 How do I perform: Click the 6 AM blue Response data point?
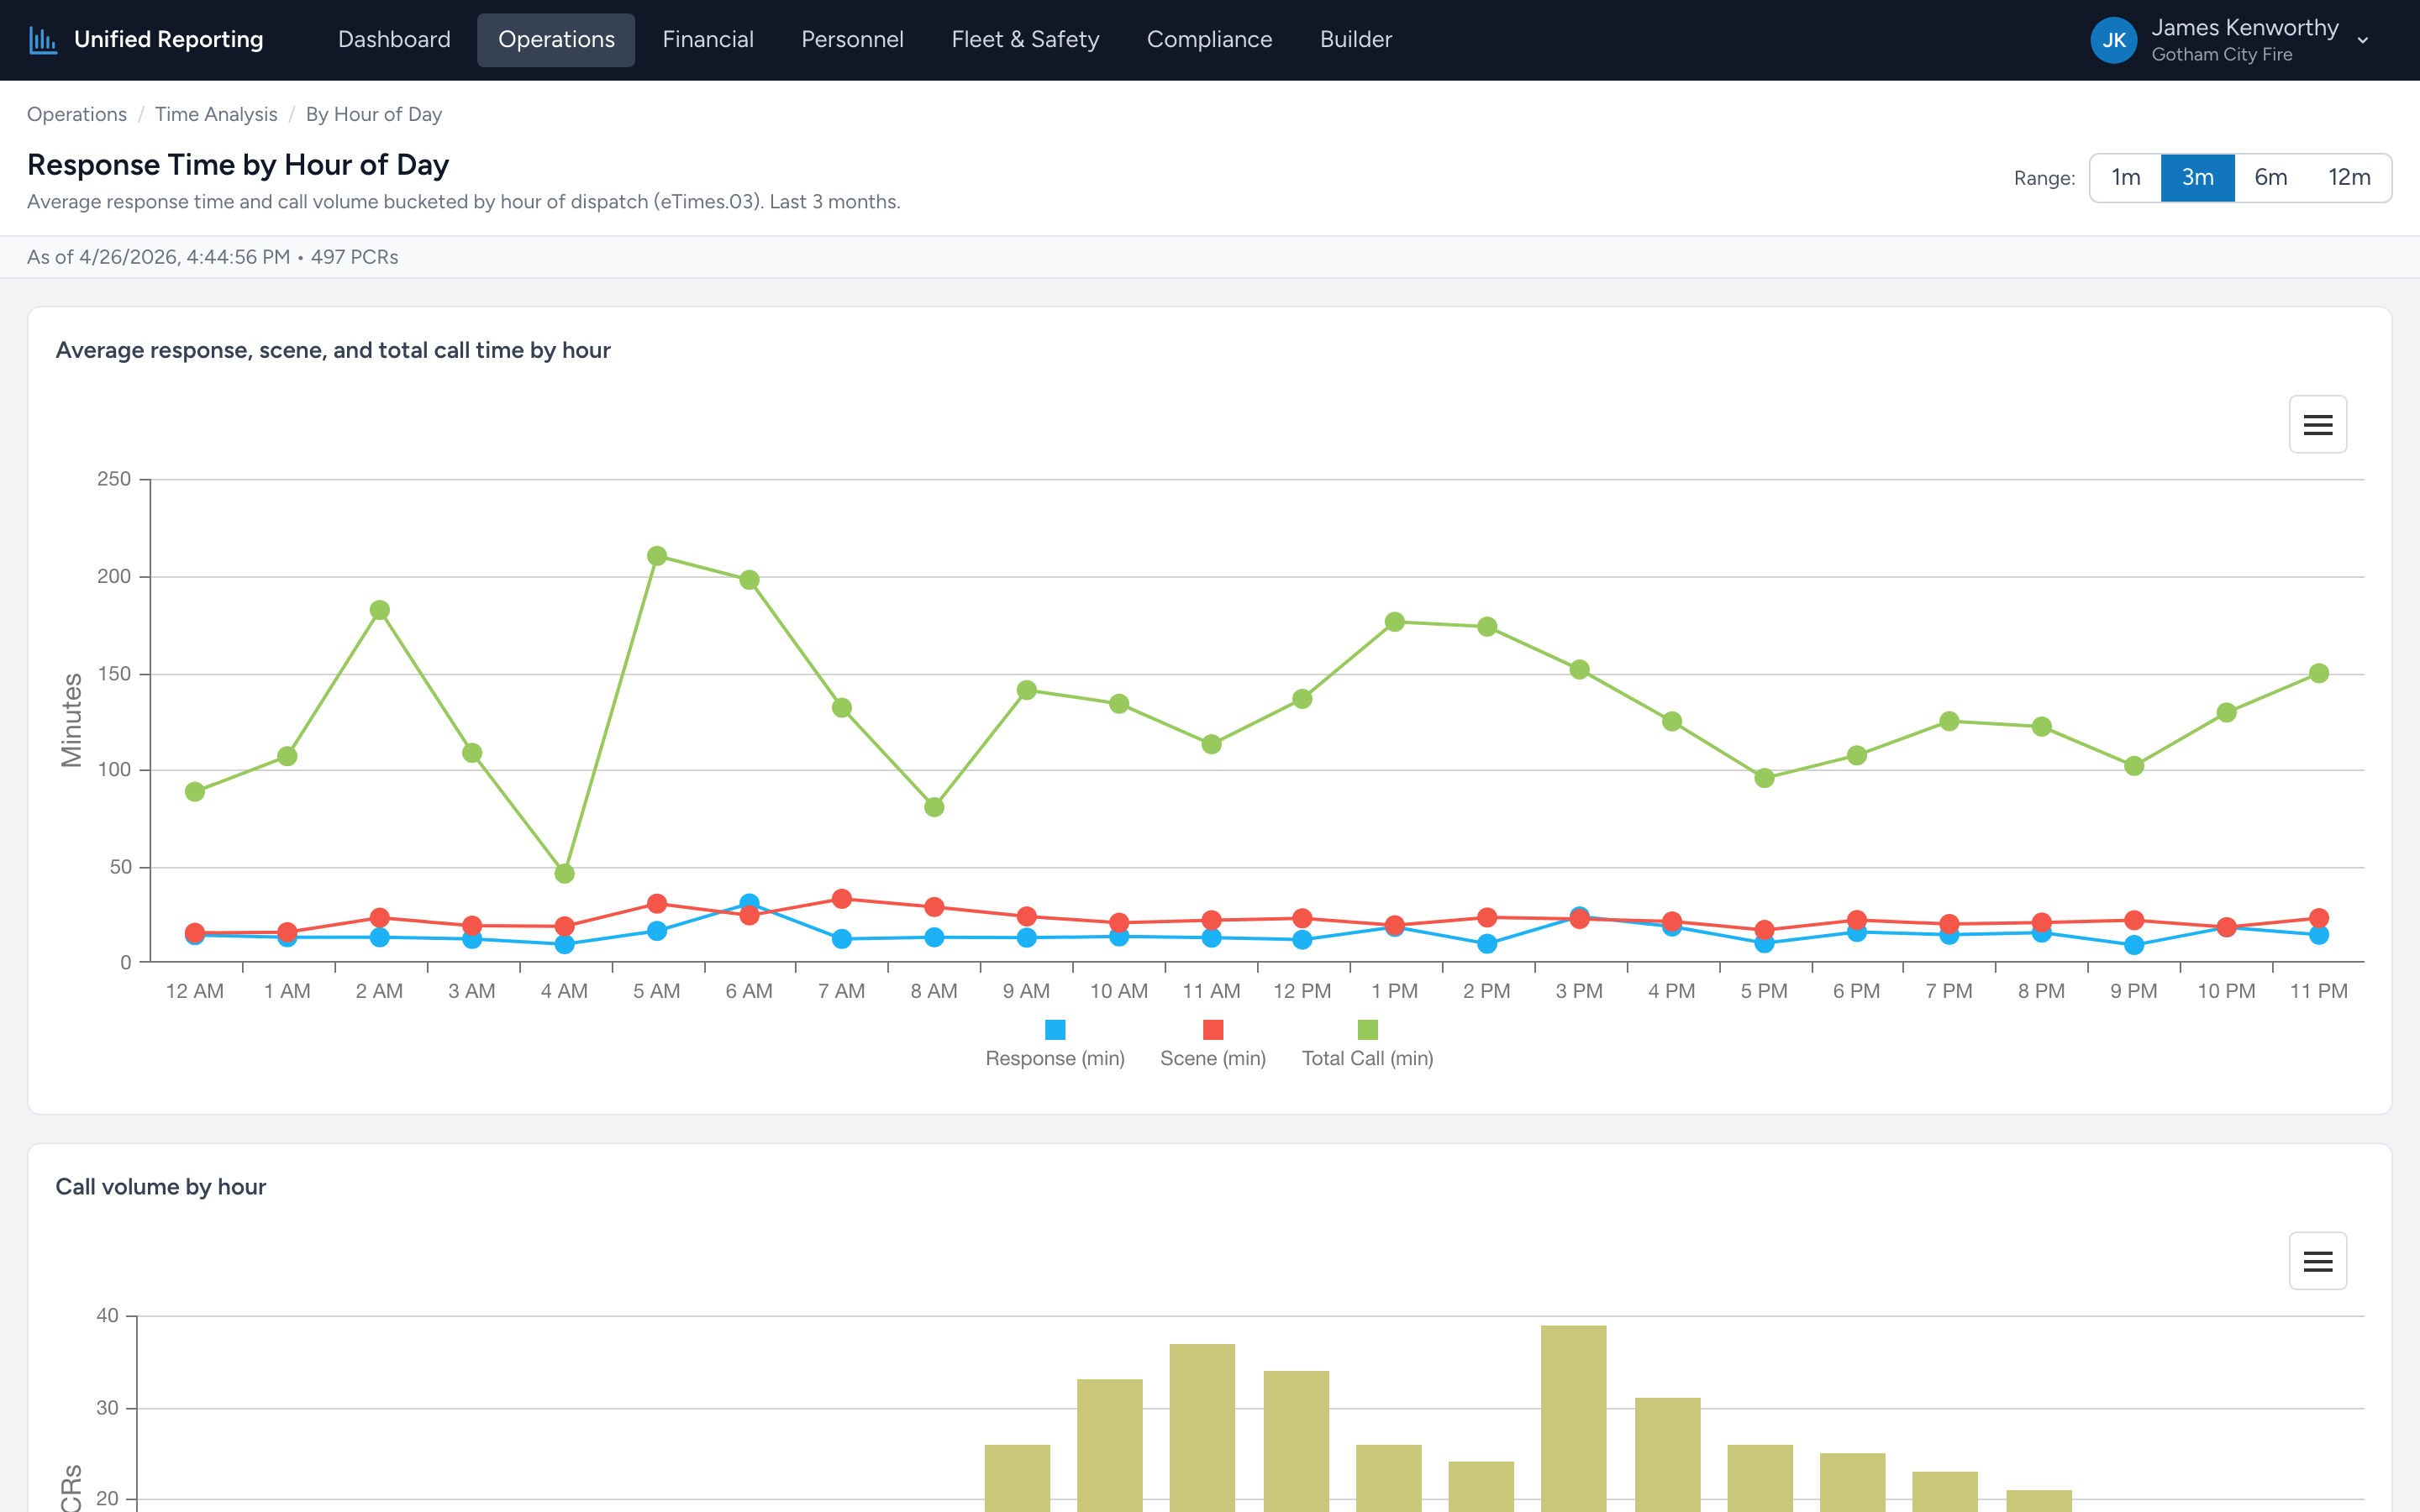(x=749, y=902)
